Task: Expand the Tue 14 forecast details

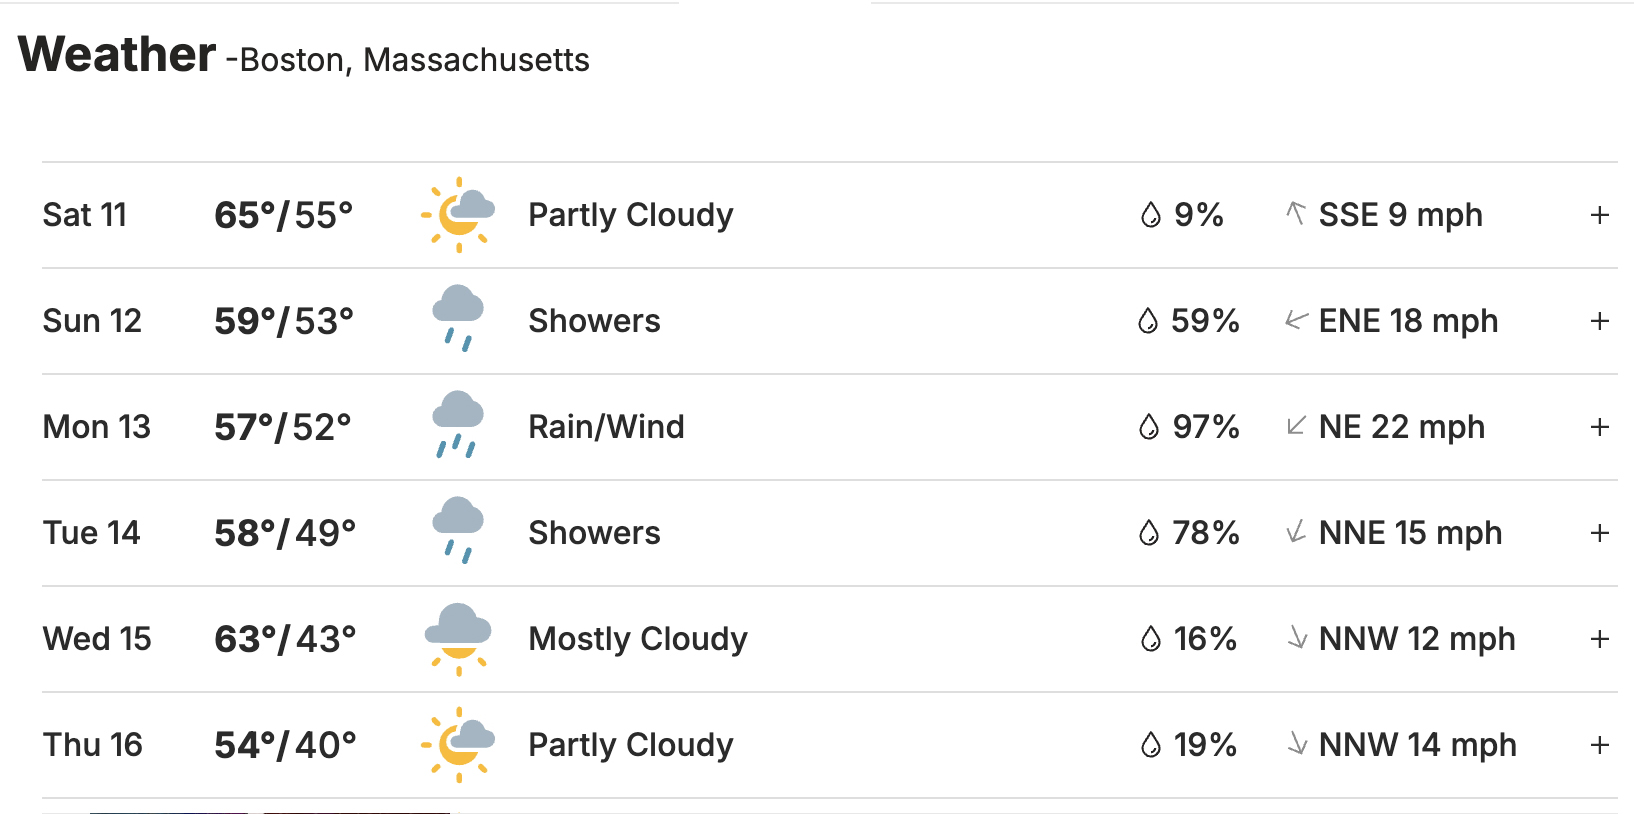Action: pyautogui.click(x=1600, y=533)
